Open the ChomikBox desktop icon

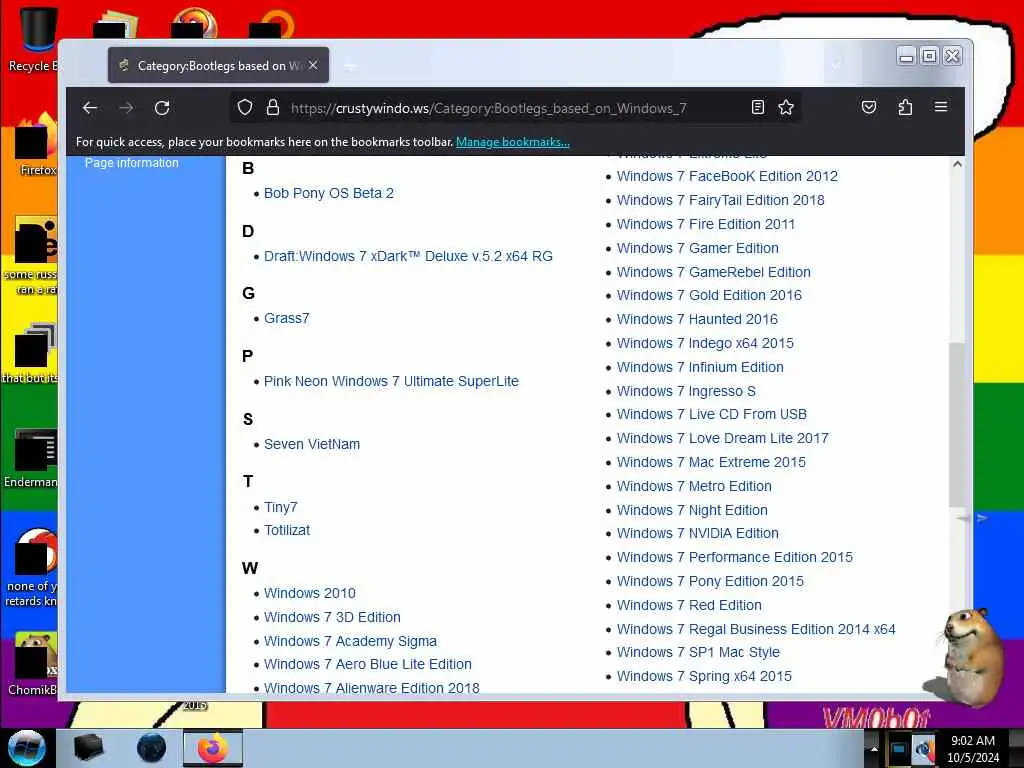[x=33, y=664]
